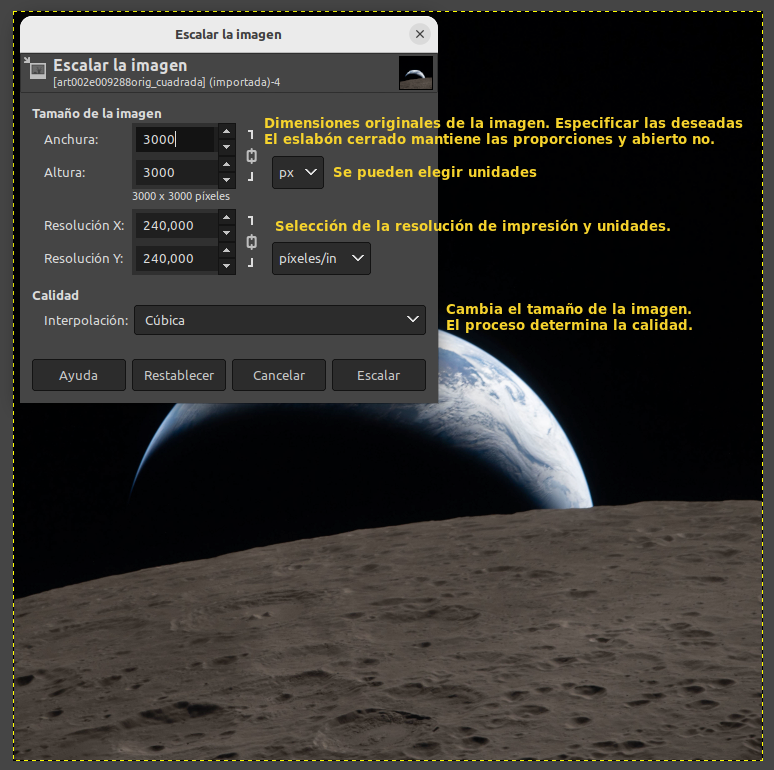Decrease Resolución Y with down arrow
774x770 pixels.
[227, 266]
